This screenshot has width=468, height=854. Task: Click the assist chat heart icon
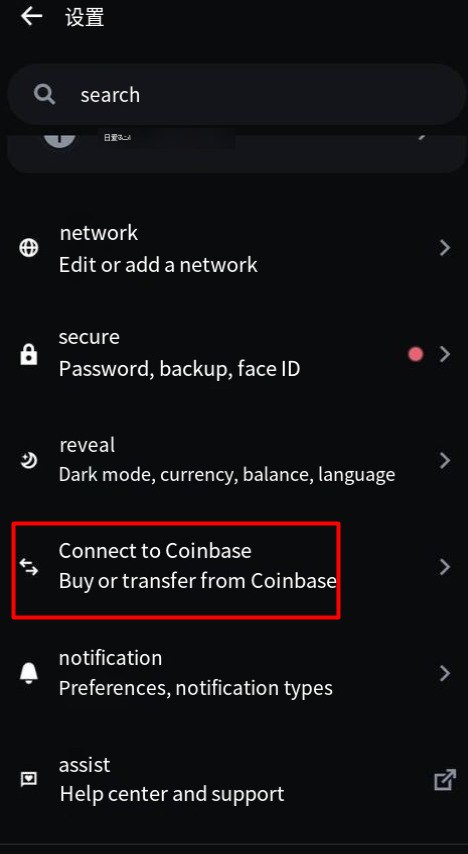(x=28, y=779)
